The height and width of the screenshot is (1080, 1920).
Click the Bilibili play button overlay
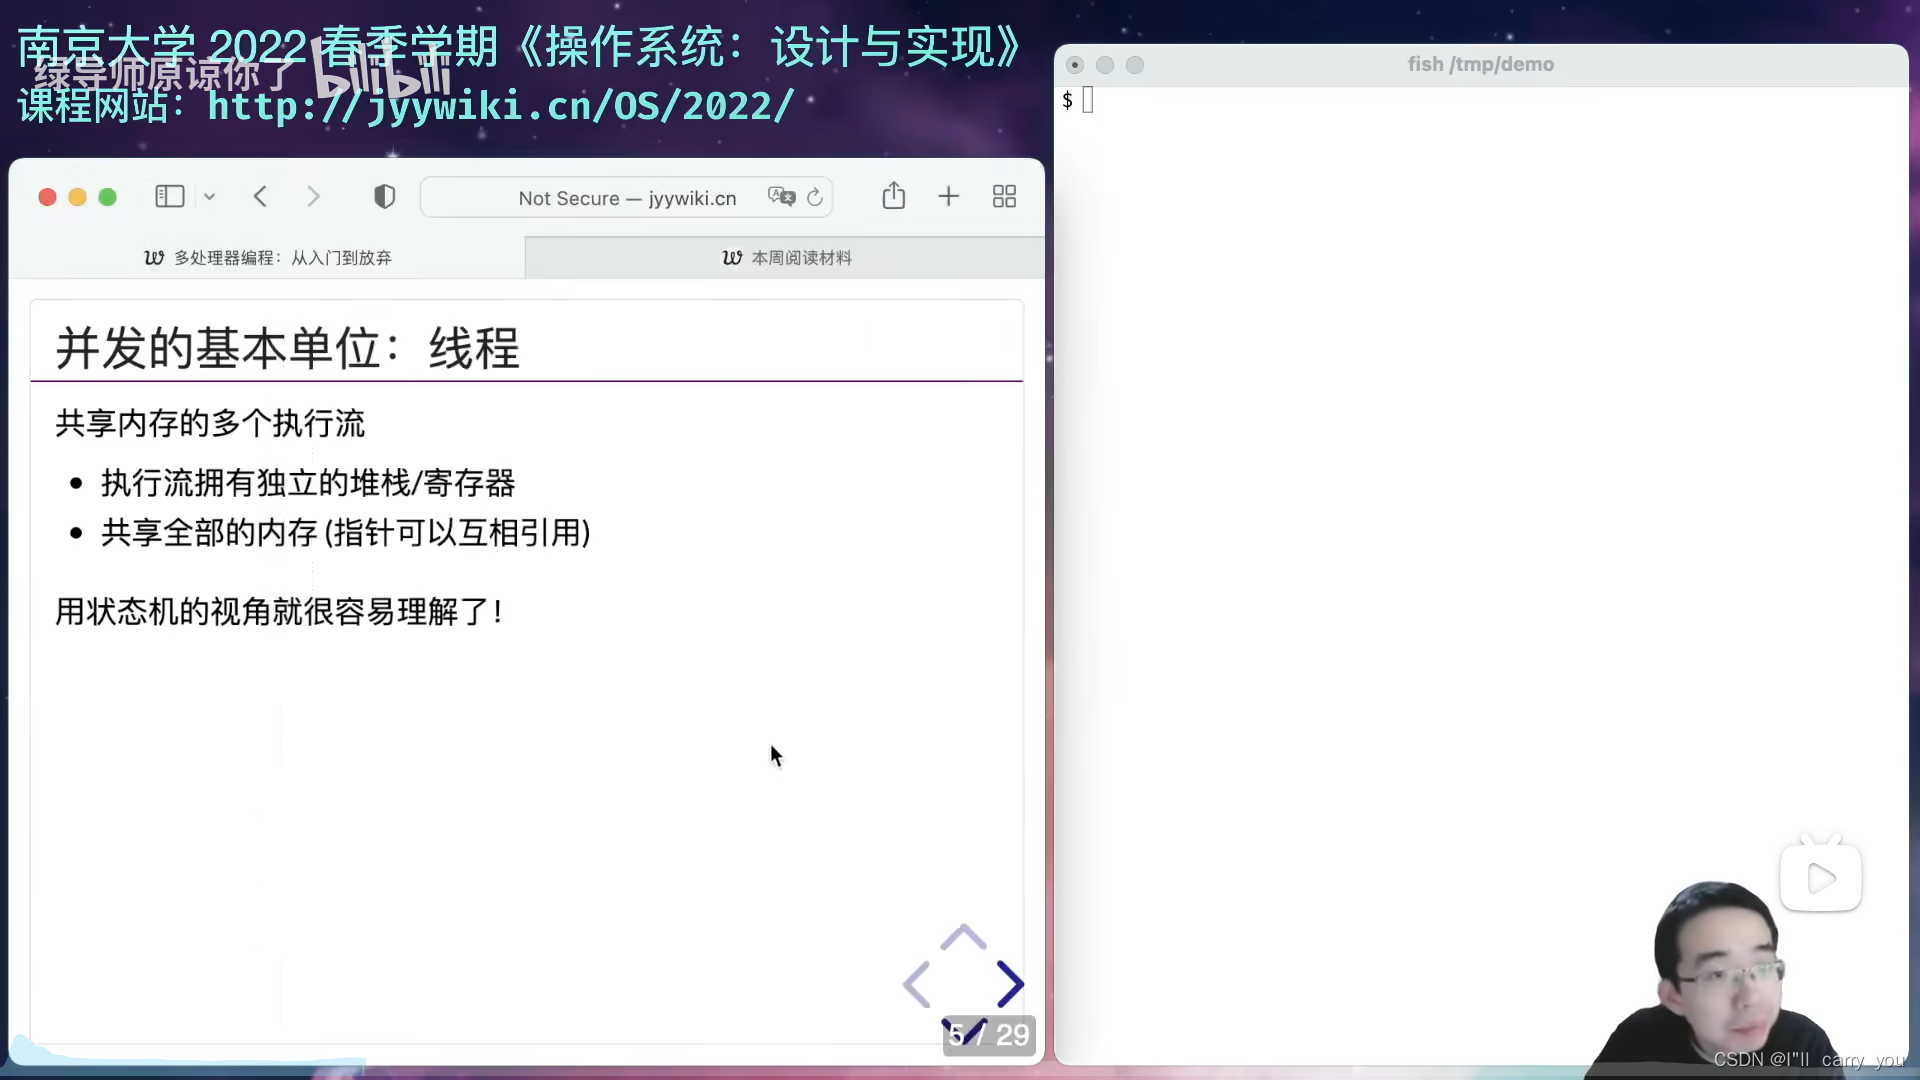pos(1821,878)
